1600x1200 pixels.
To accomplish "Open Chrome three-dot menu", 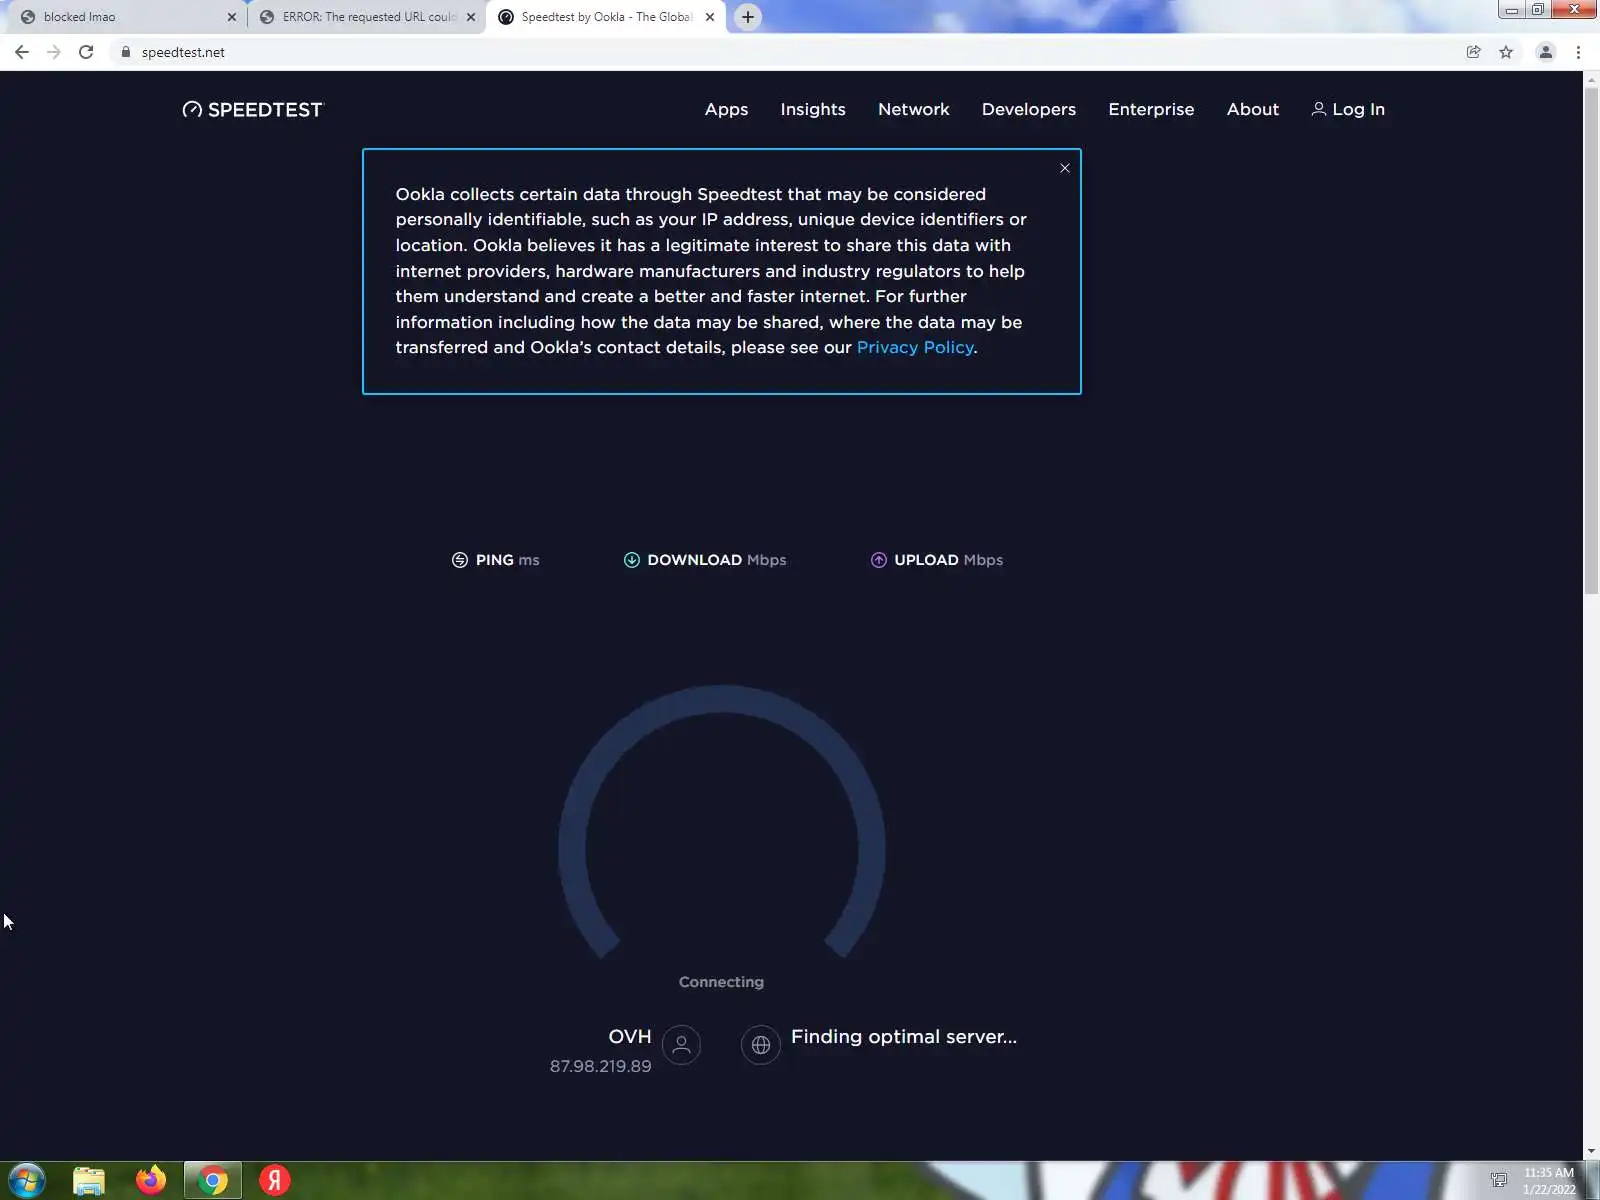I will [1578, 52].
